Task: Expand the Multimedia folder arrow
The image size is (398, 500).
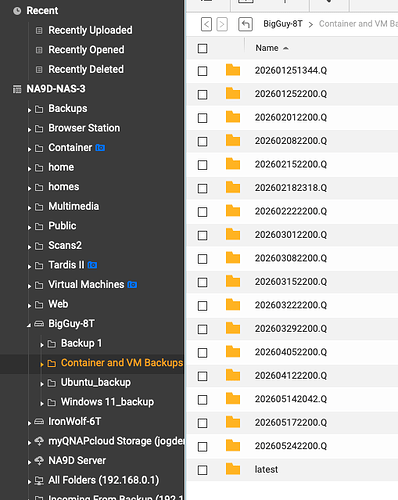Action: coord(29,208)
